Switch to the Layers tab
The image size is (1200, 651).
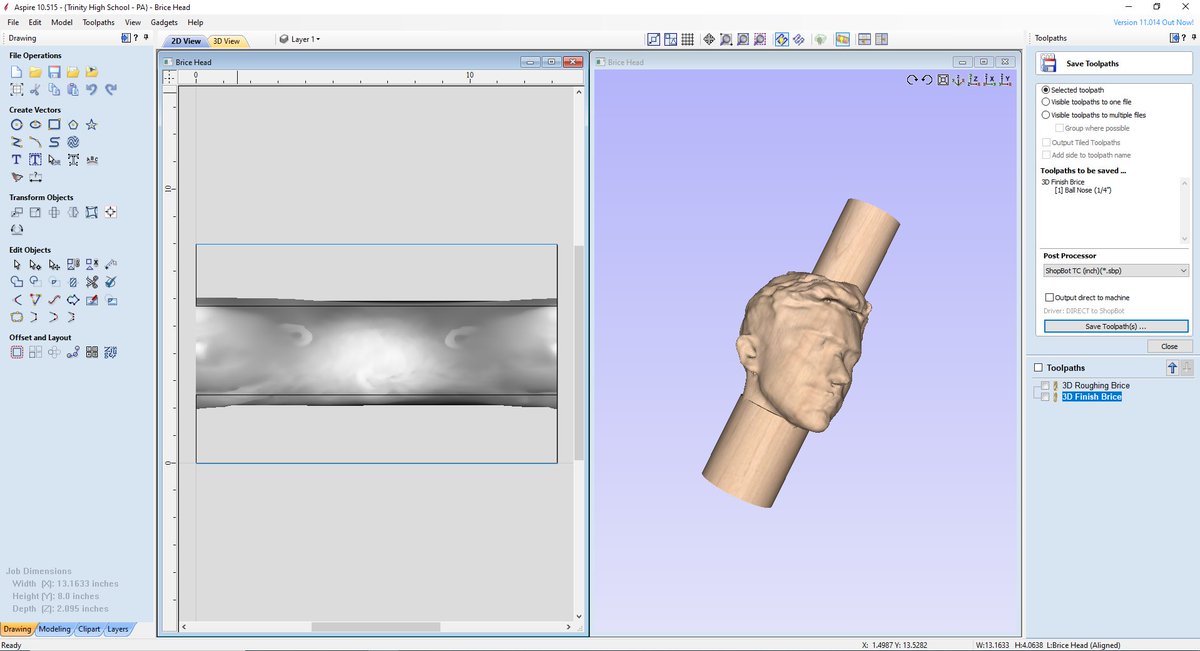point(118,629)
